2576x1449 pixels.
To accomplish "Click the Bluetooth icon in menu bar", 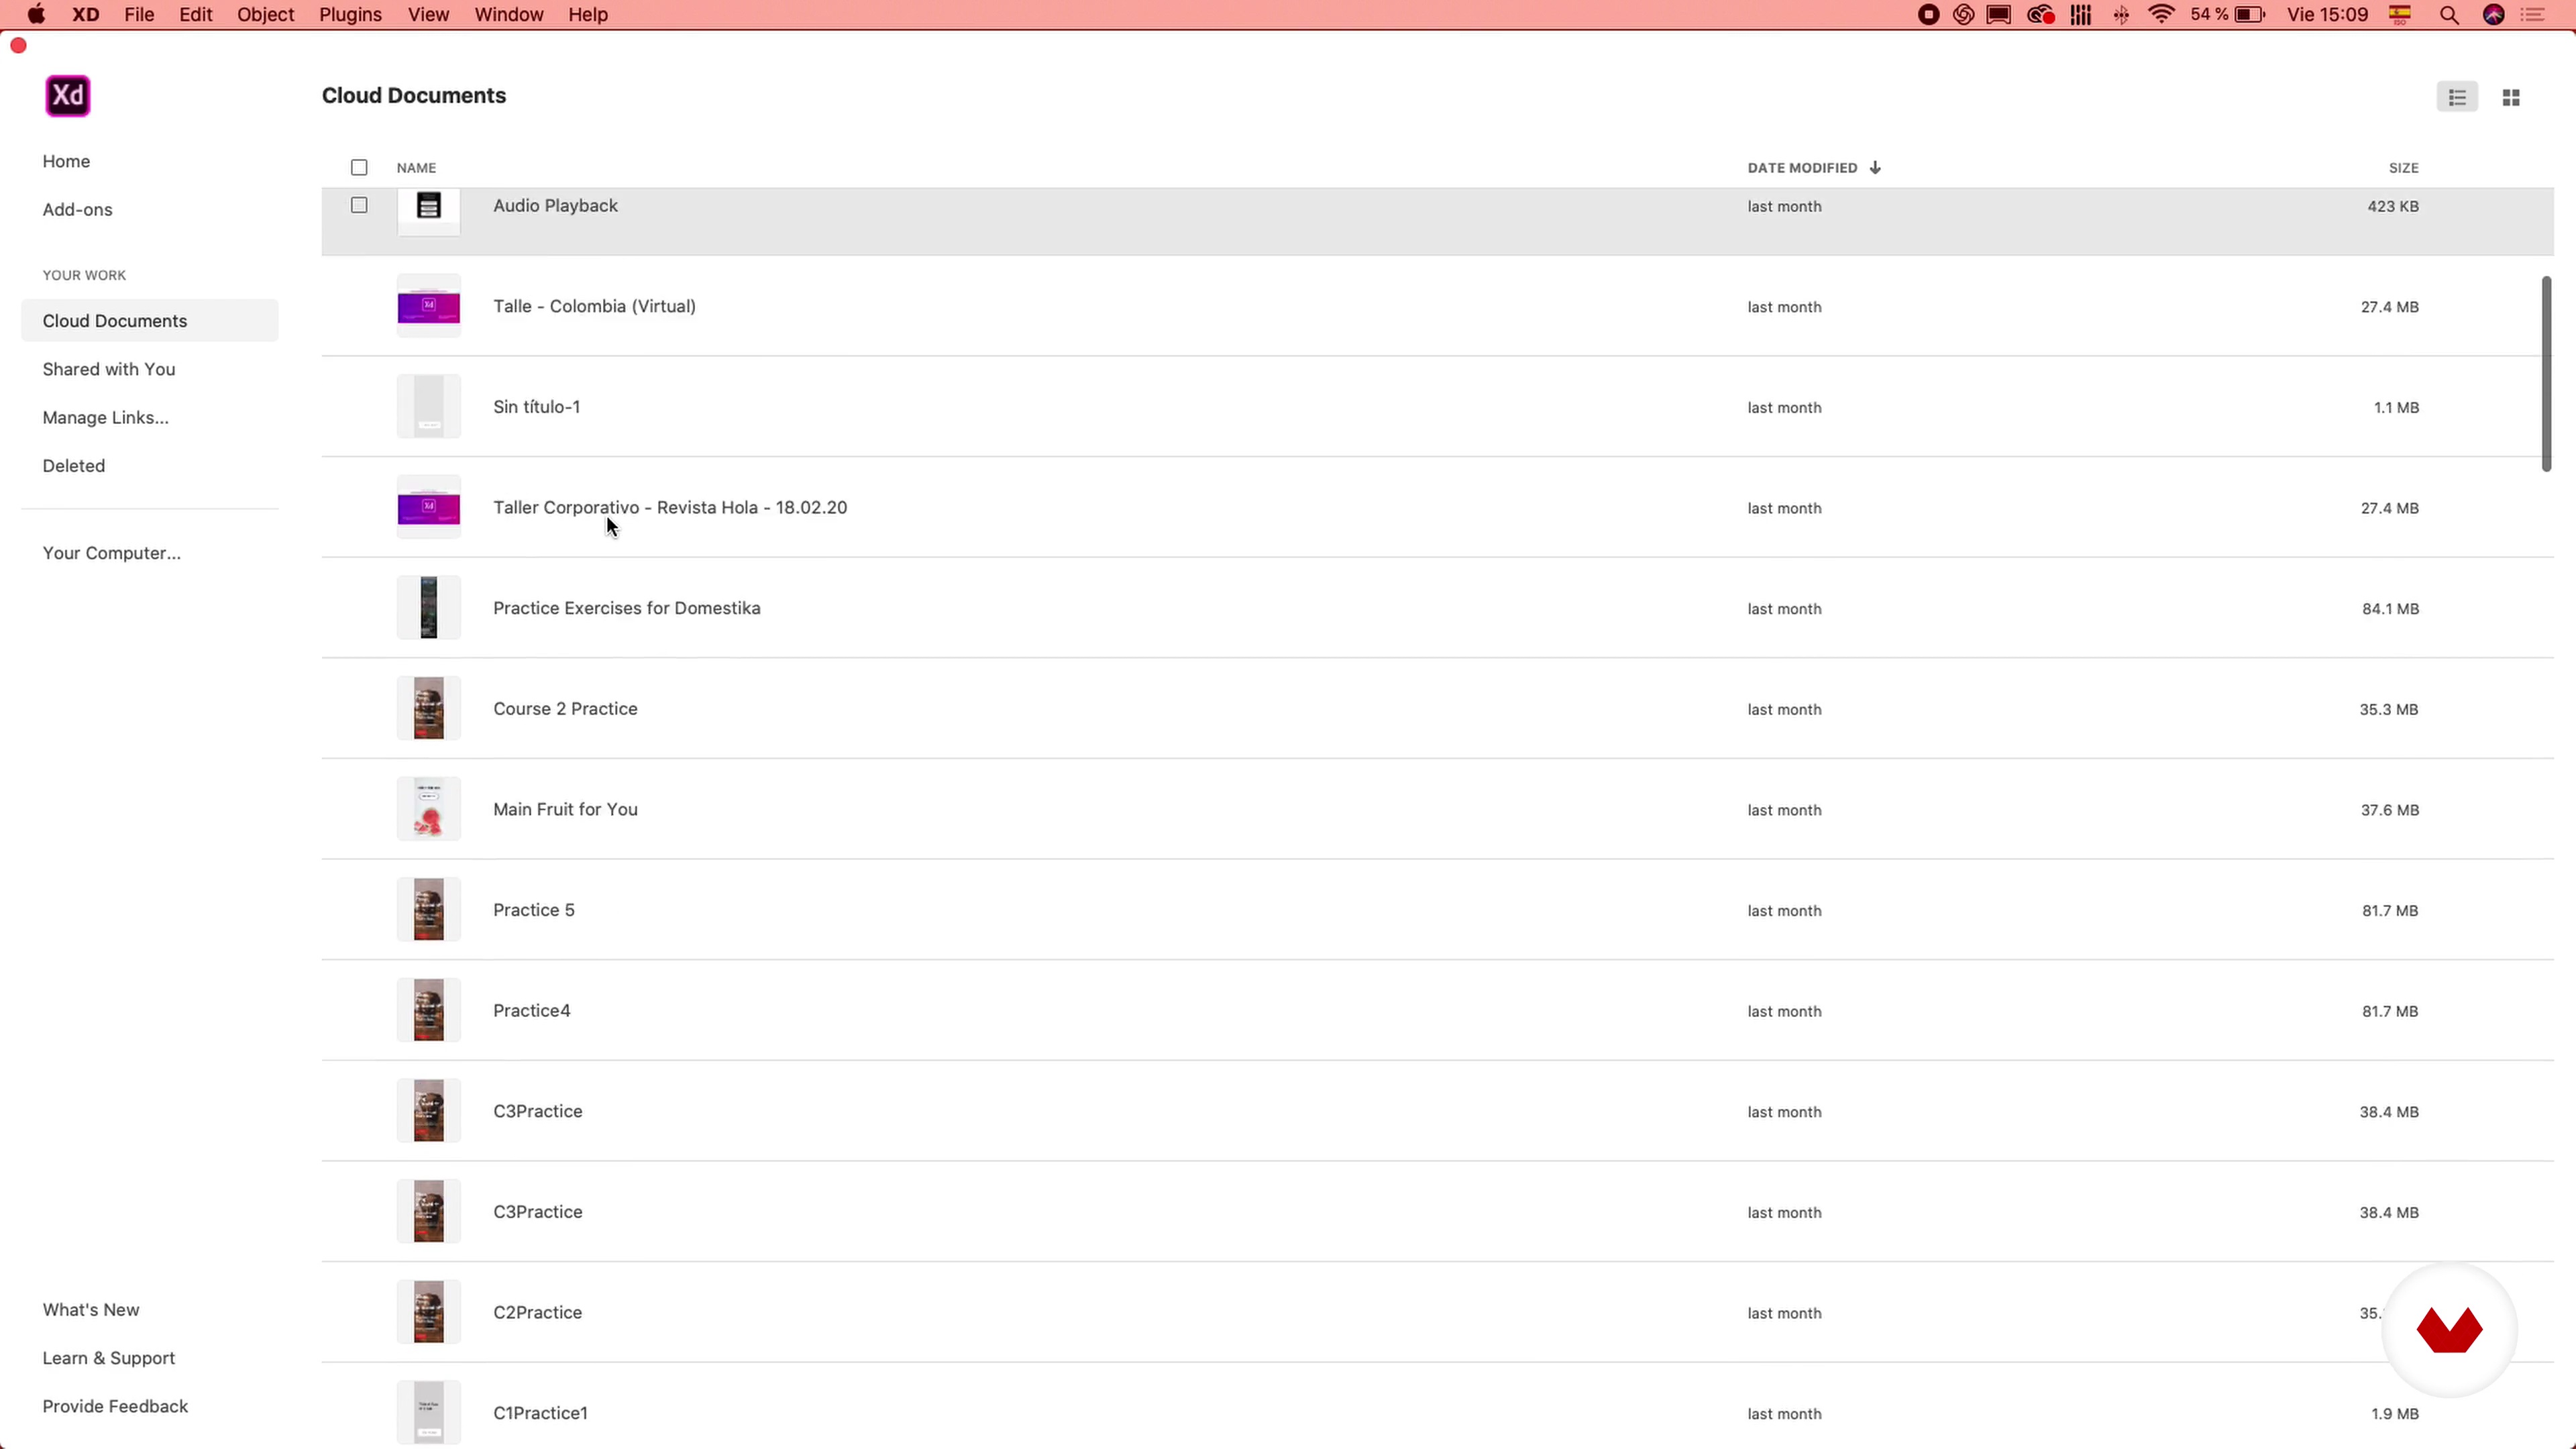I will click(2121, 14).
